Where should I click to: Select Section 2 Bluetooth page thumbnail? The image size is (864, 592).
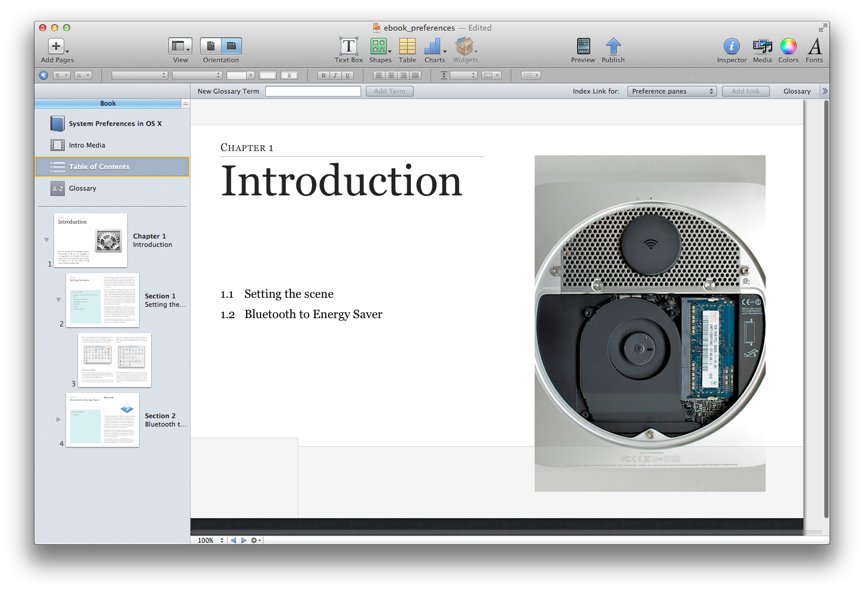click(102, 420)
